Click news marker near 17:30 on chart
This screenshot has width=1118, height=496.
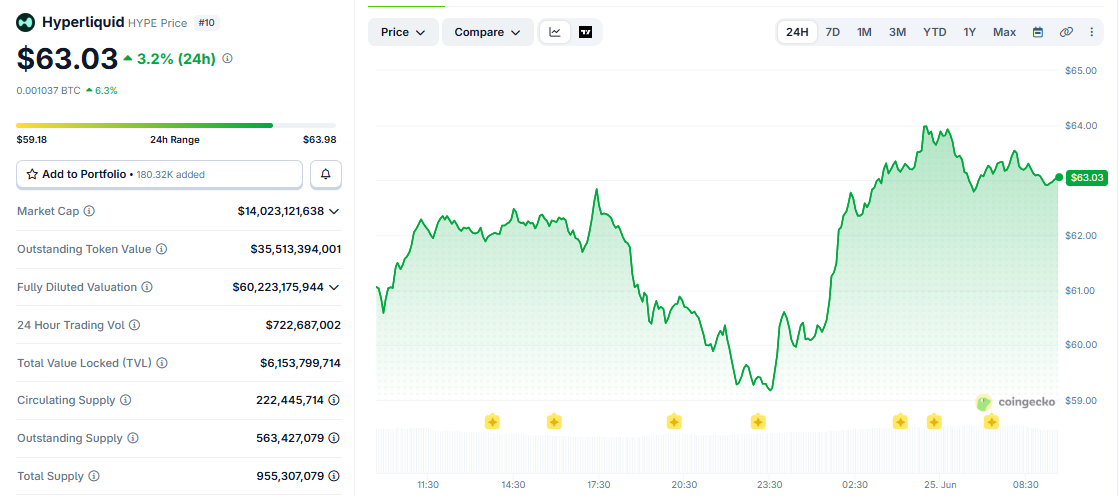coord(554,422)
